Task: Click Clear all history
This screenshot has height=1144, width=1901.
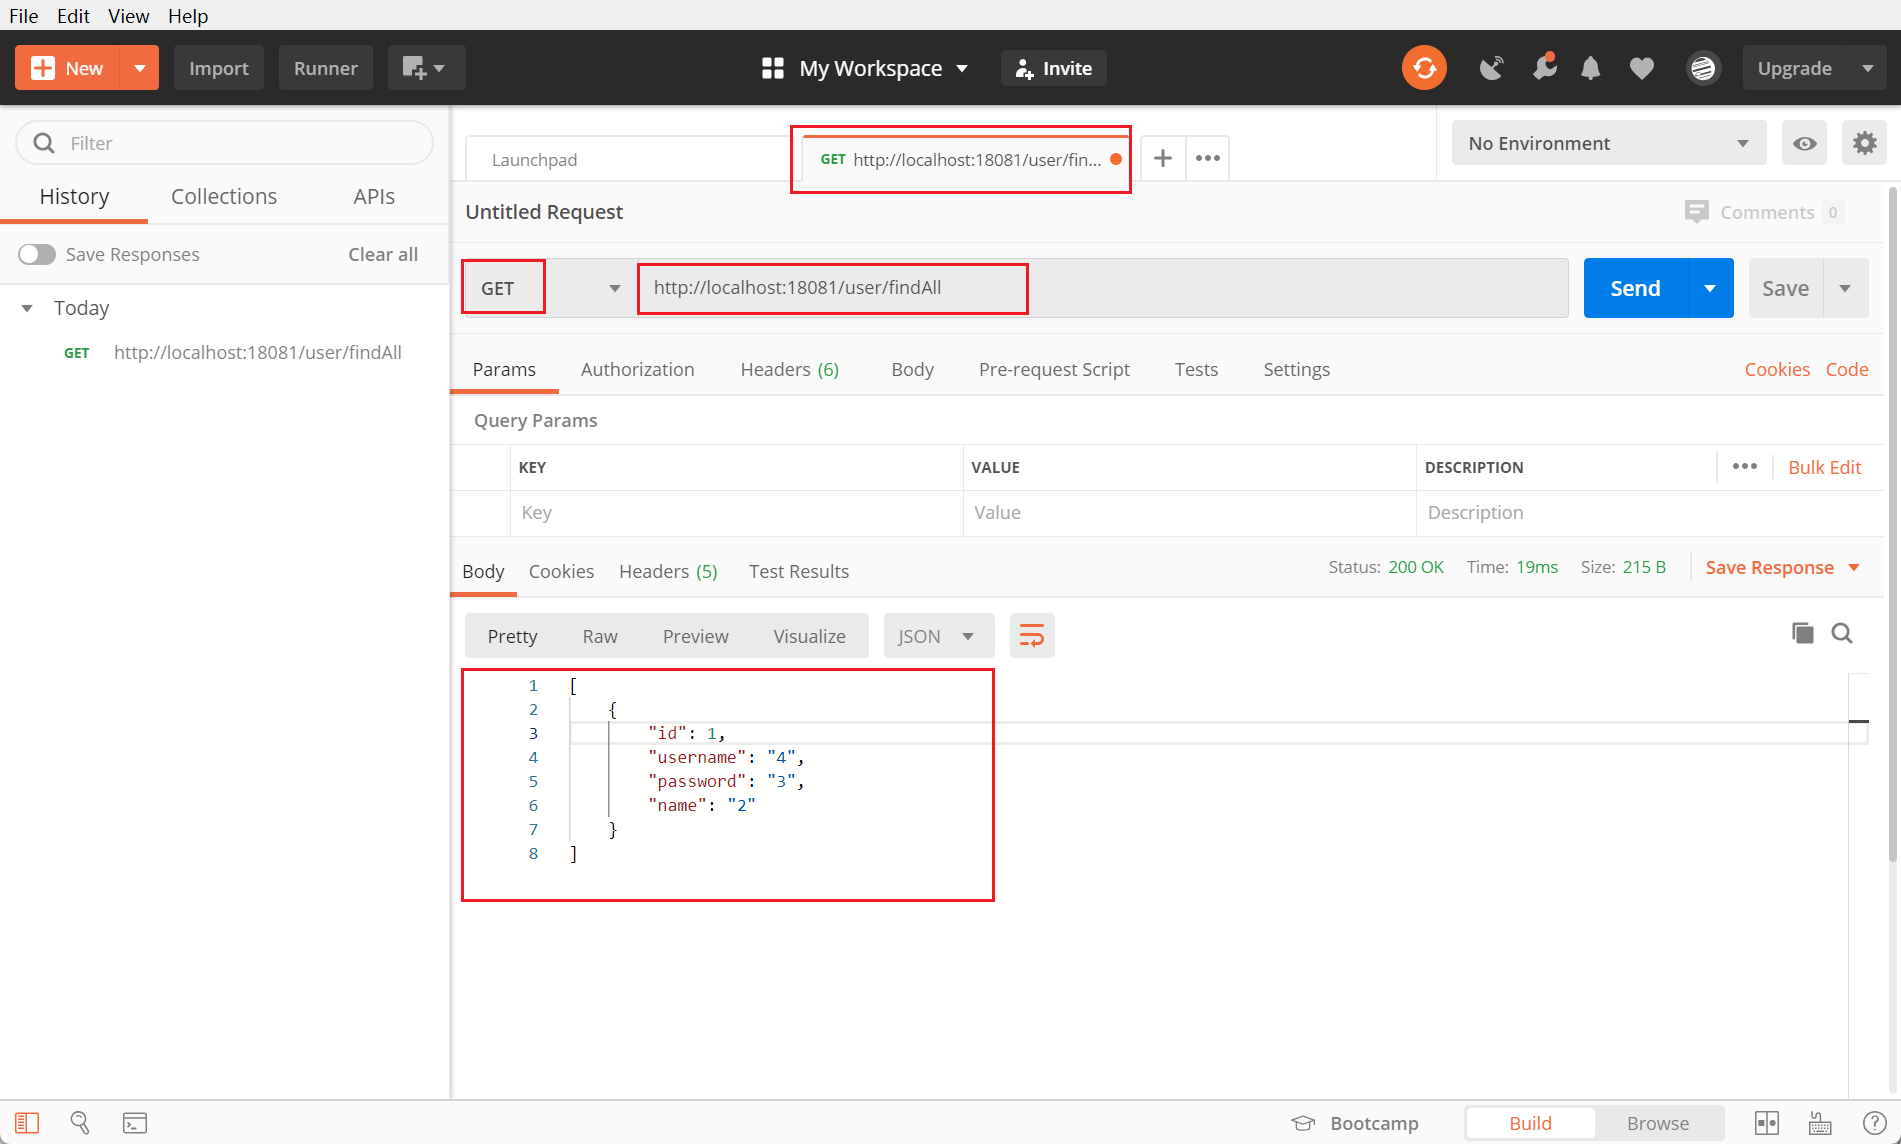Action: tap(383, 254)
